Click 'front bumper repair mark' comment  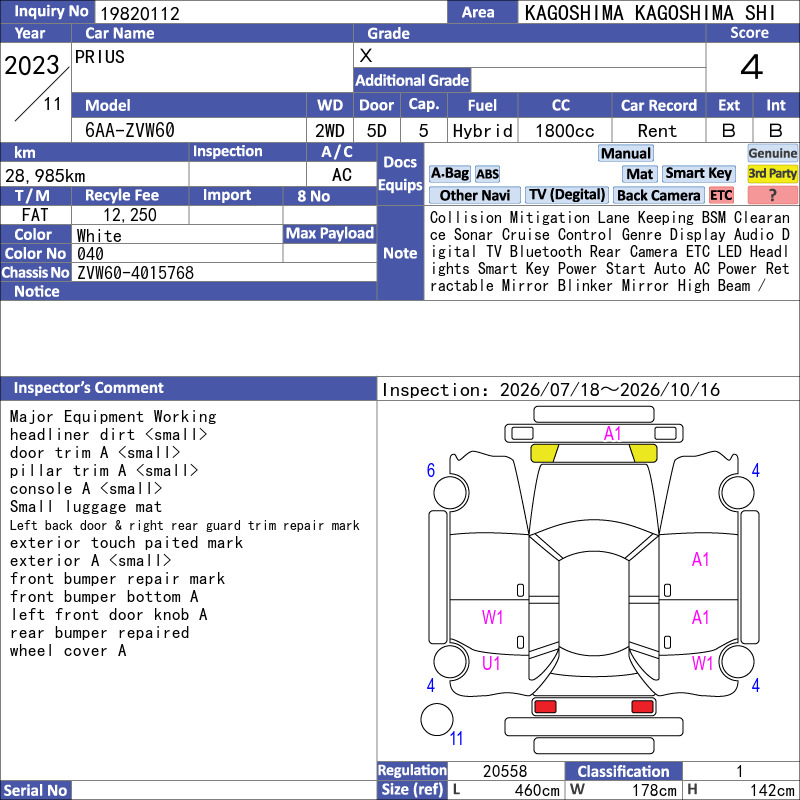click(x=117, y=579)
